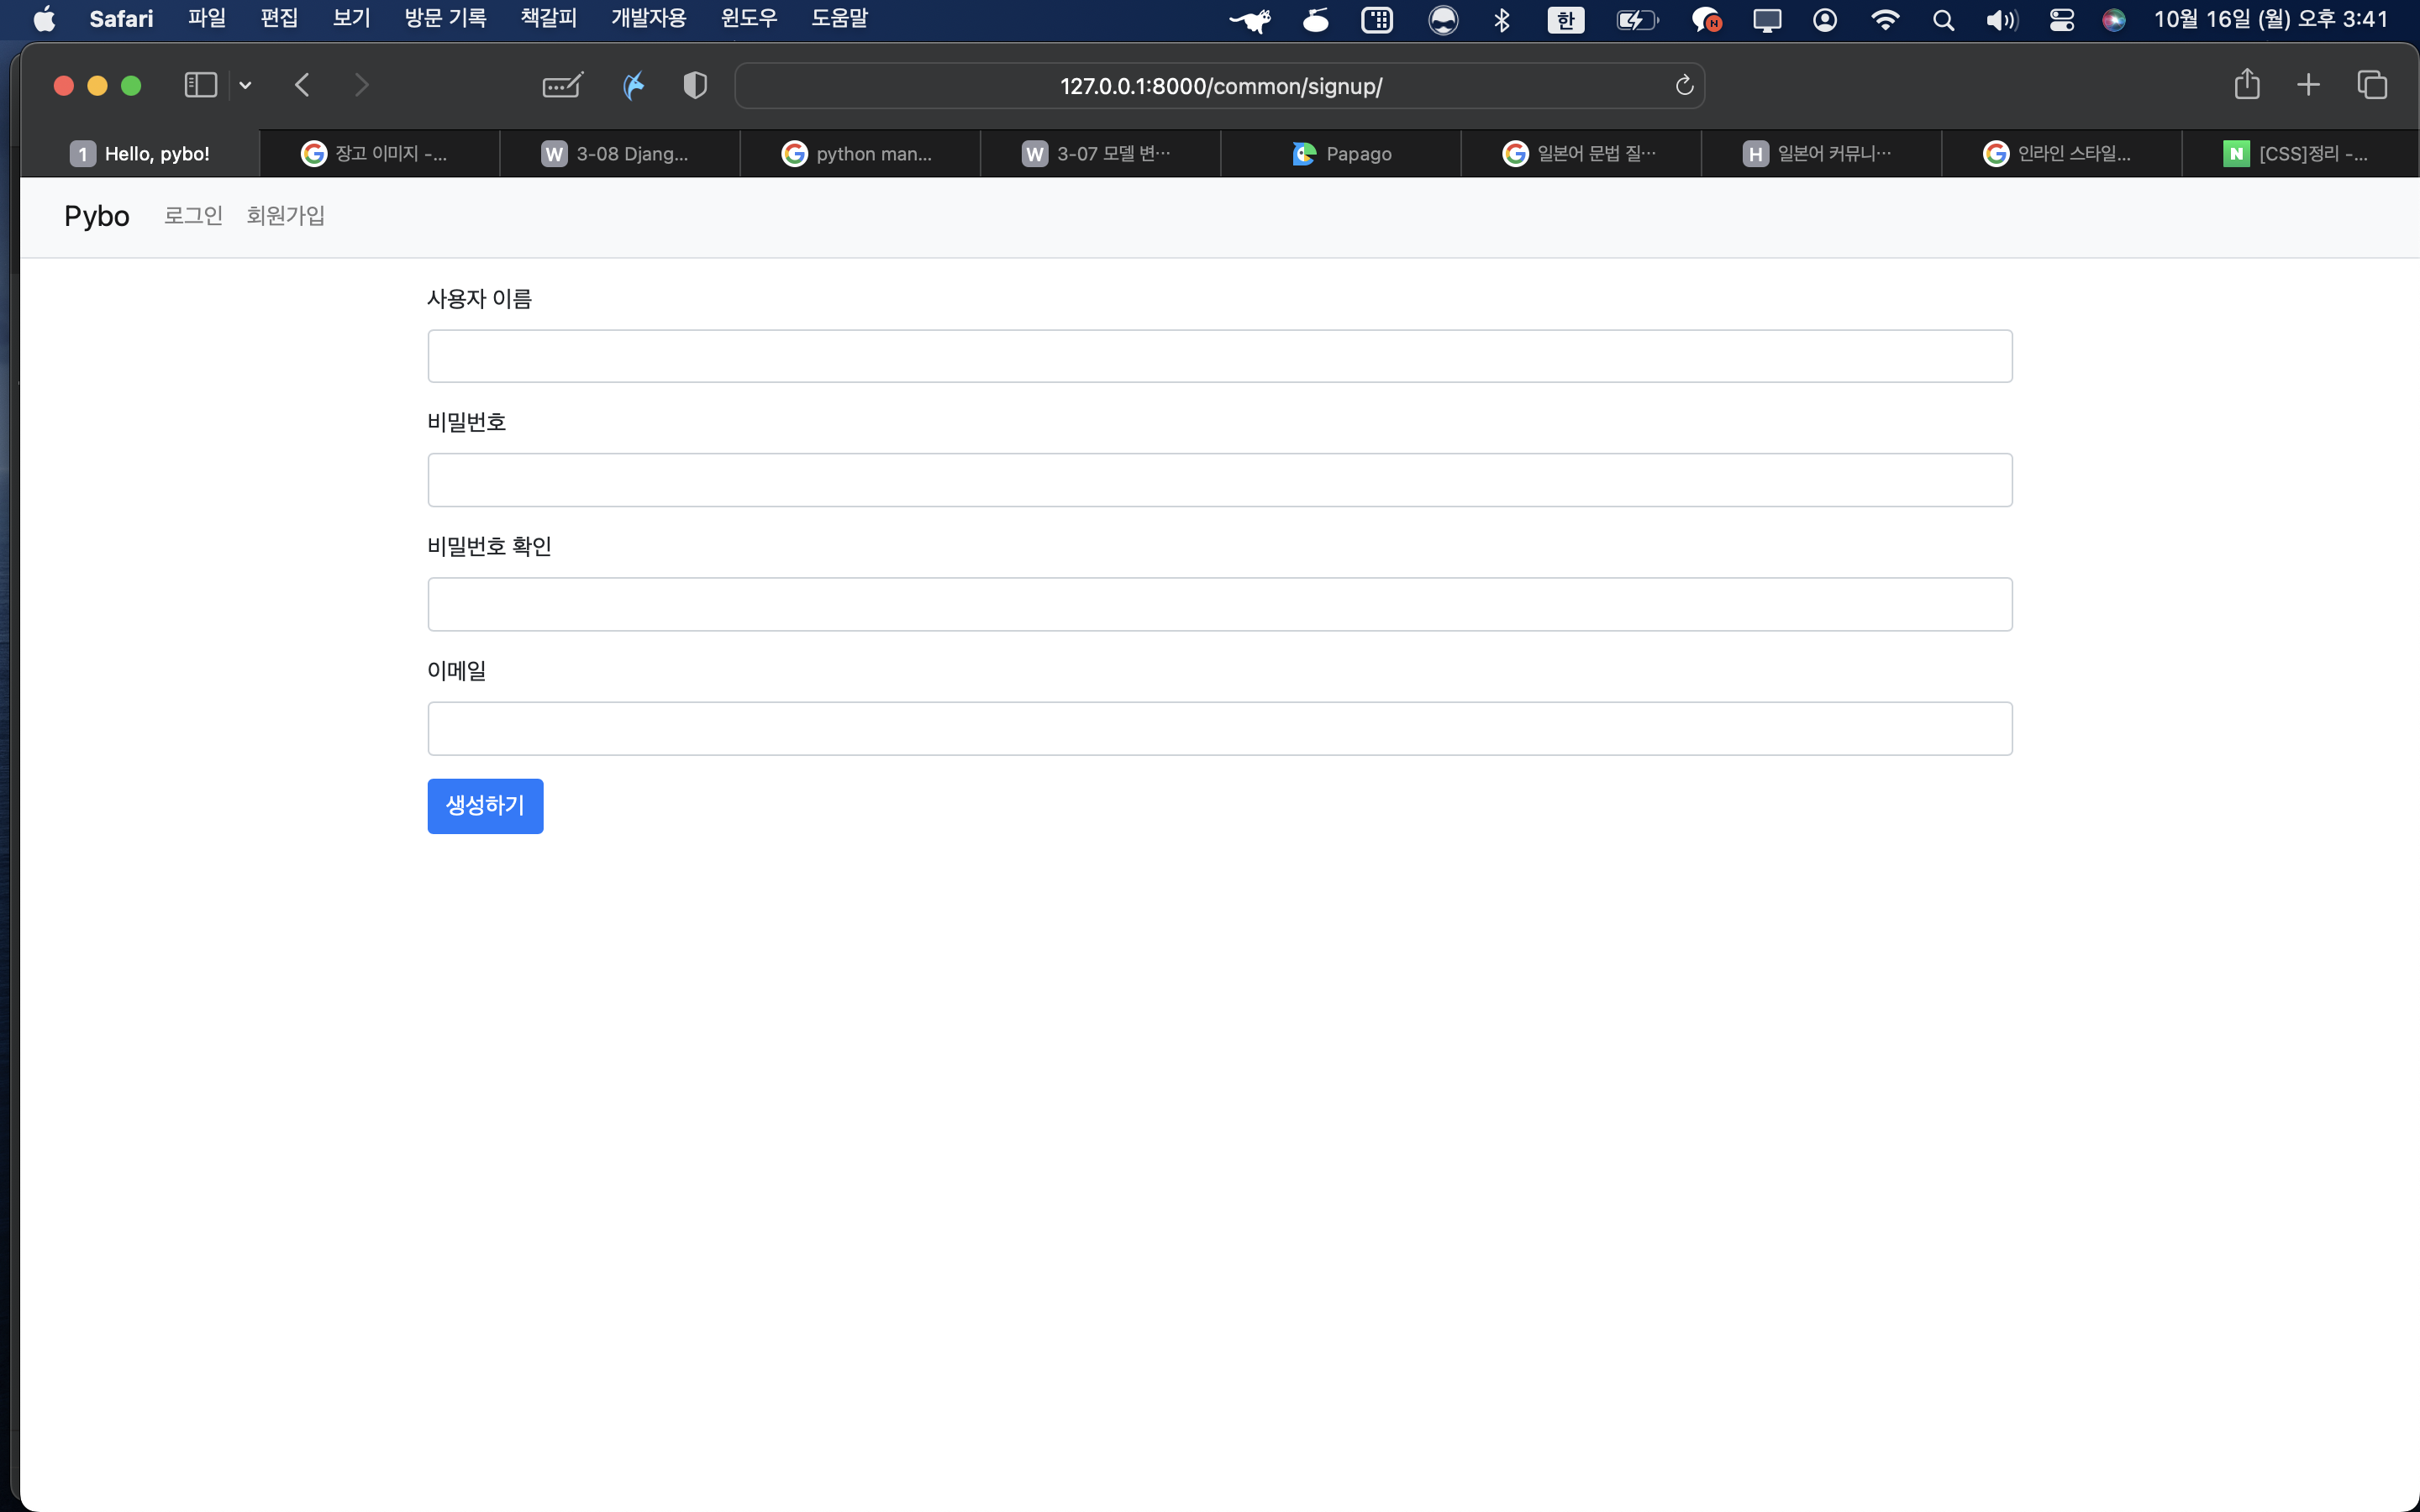Toggle the Safari sidebar icon
Image resolution: width=2420 pixels, height=1512 pixels.
coord(201,85)
